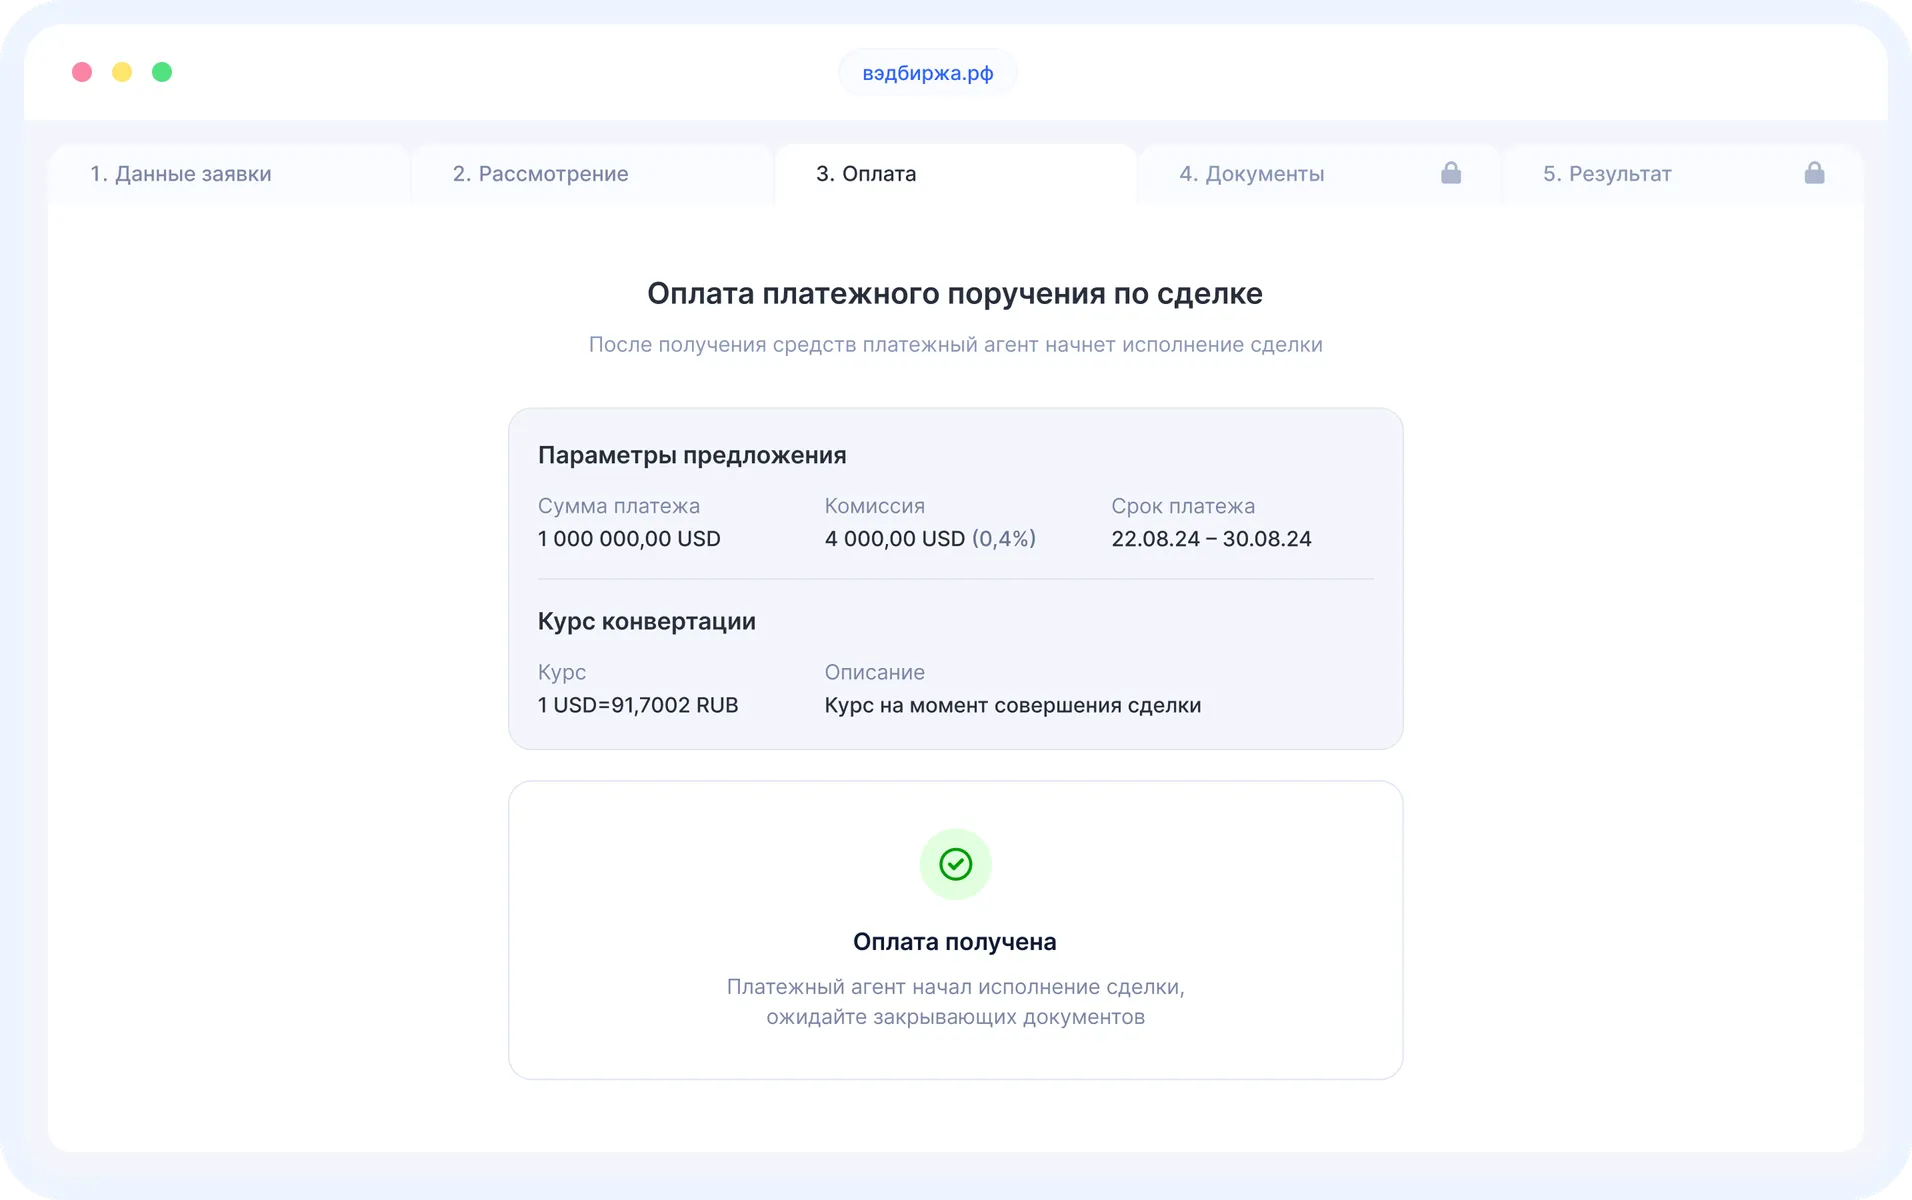This screenshot has width=1912, height=1200.
Task: Open the locked Документы step
Action: (x=1251, y=173)
